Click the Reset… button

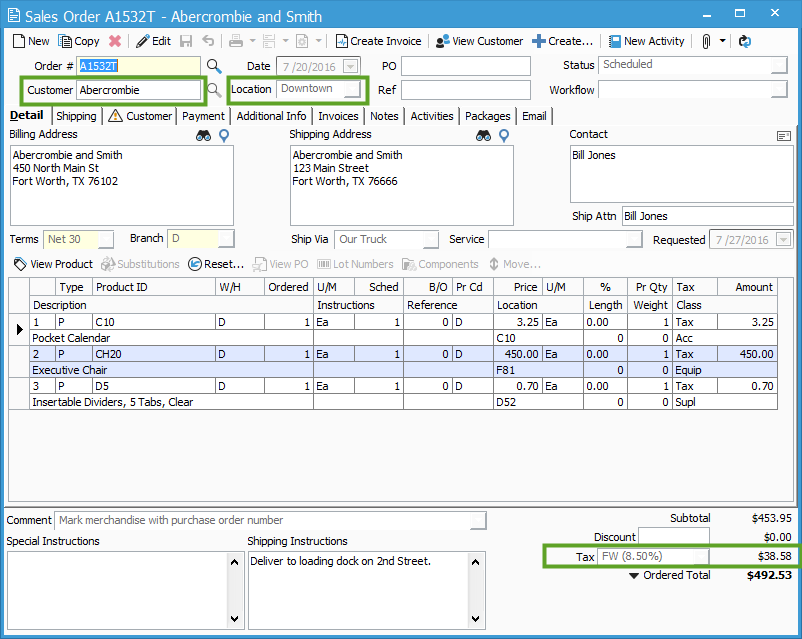(x=216, y=264)
